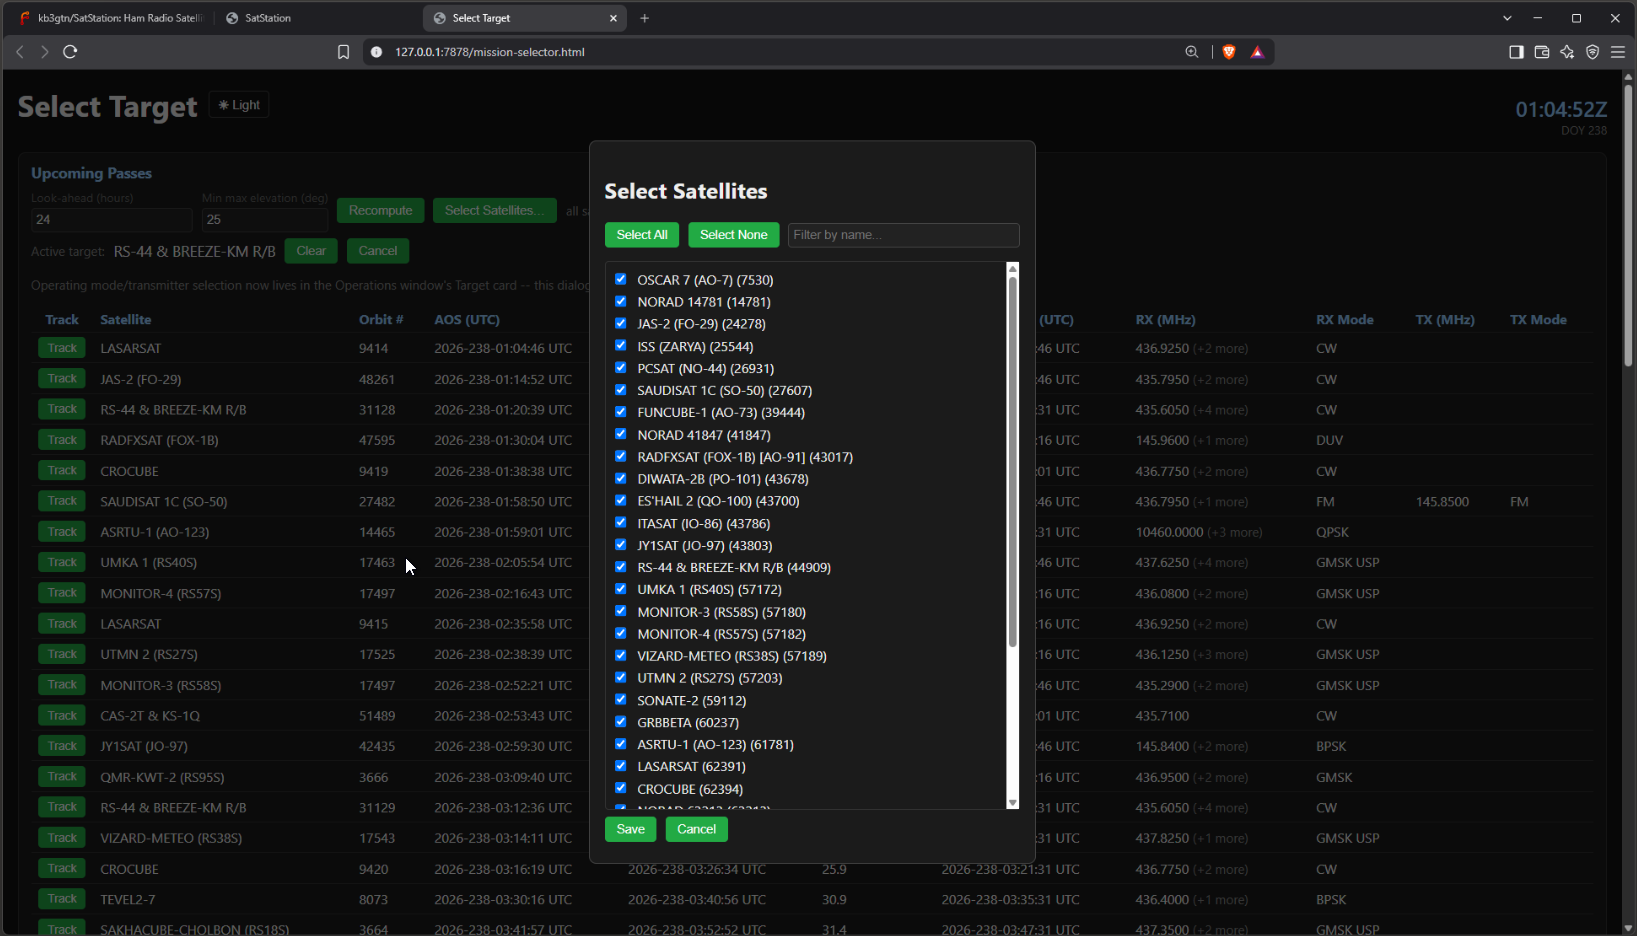This screenshot has height=936, width=1637.
Task: Uncheck NORAD 14781 checkbox
Action: point(620,301)
